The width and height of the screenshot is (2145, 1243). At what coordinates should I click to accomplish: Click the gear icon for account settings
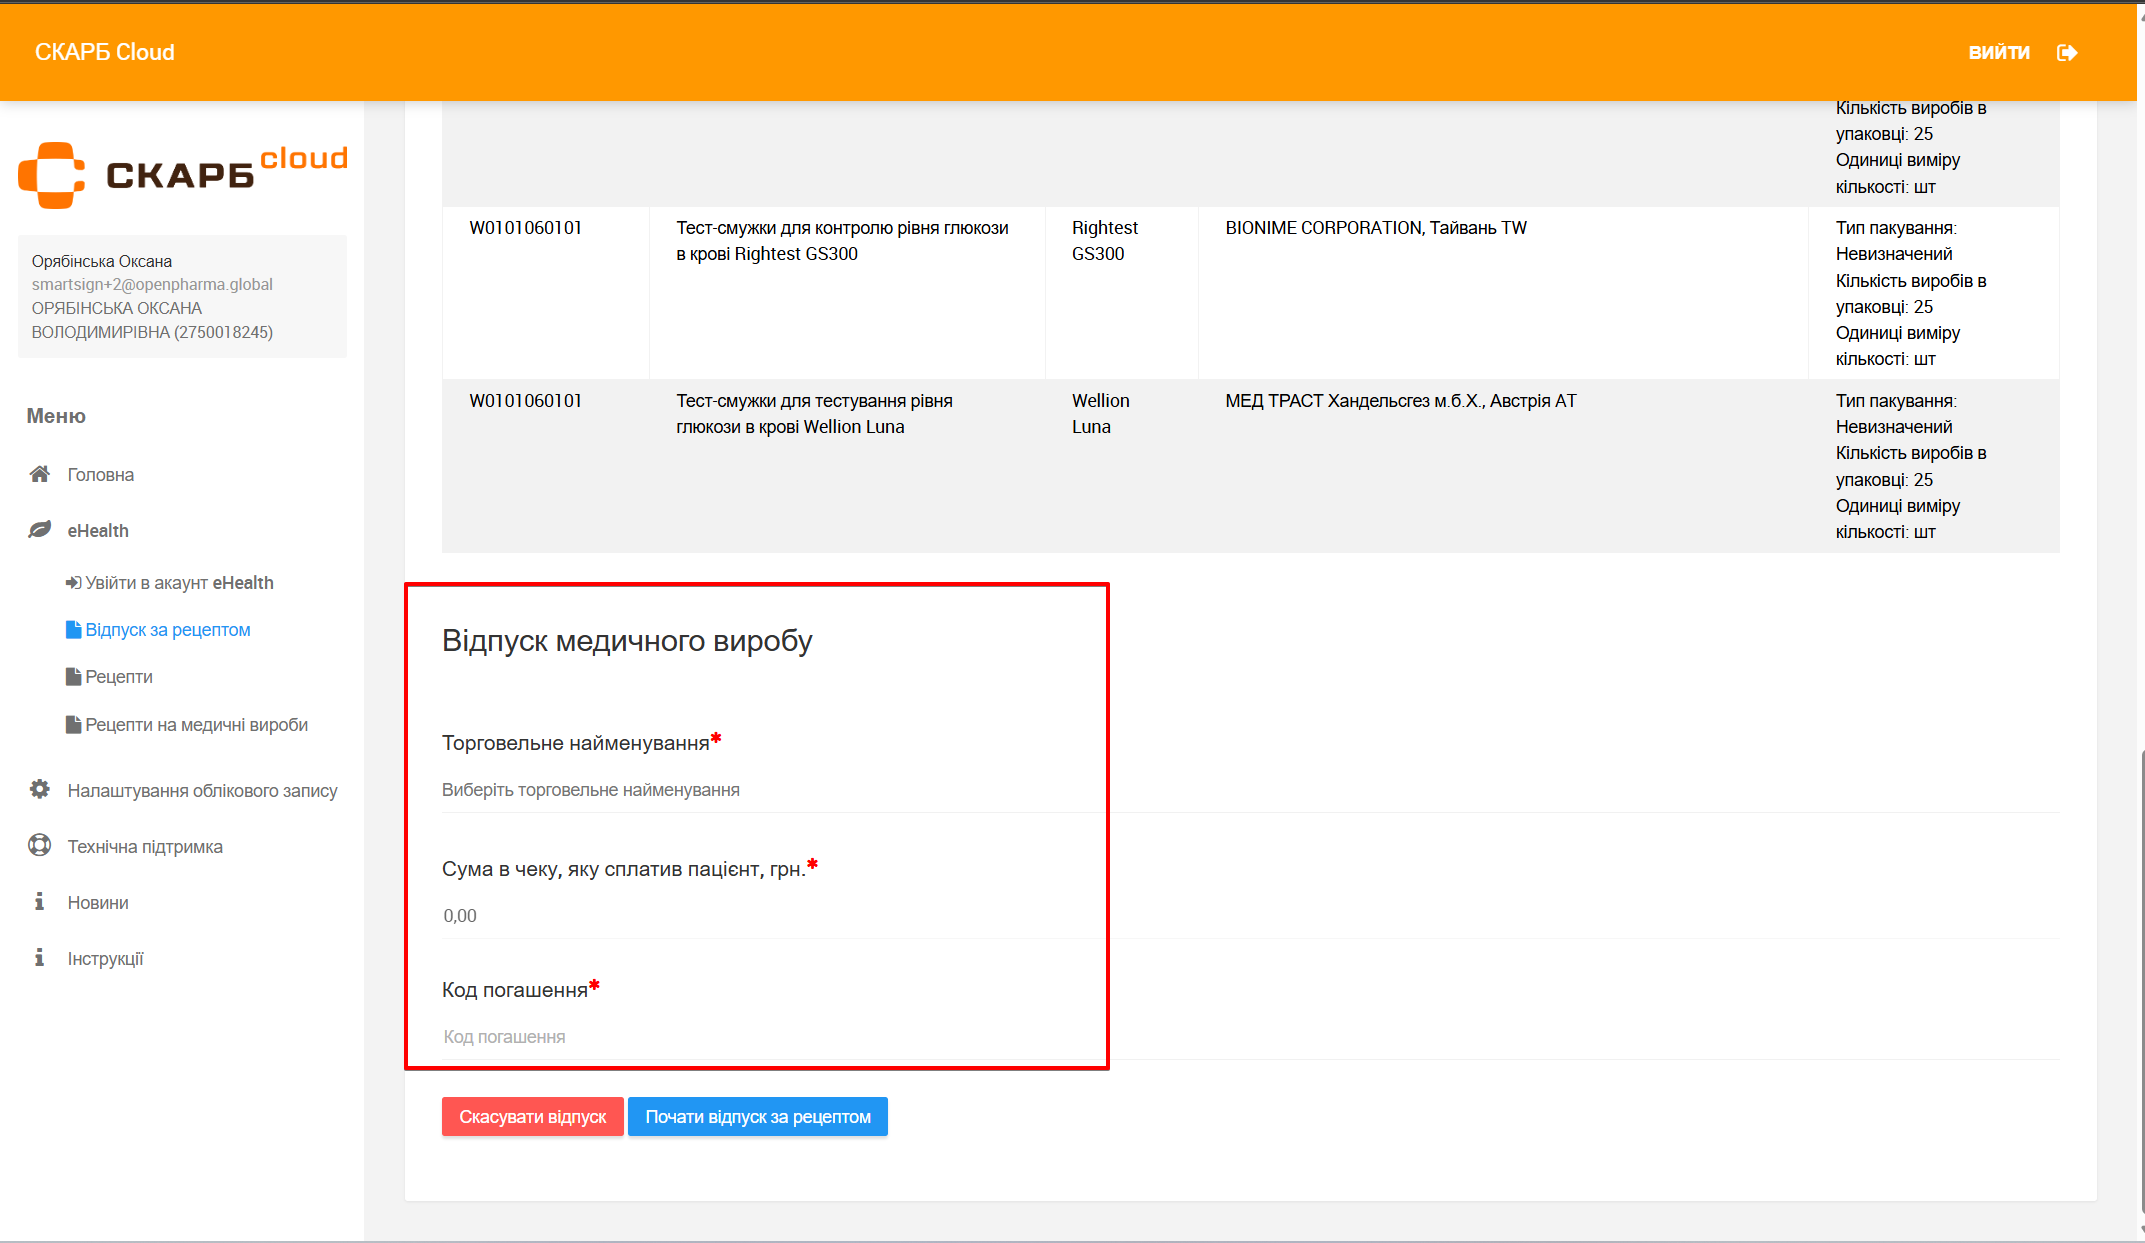click(x=40, y=790)
